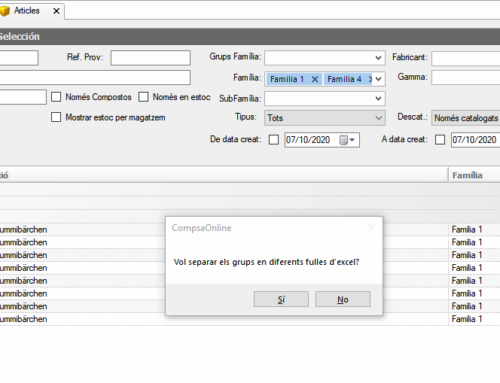
Task: Click the dialog question text about excel
Action: point(266,262)
